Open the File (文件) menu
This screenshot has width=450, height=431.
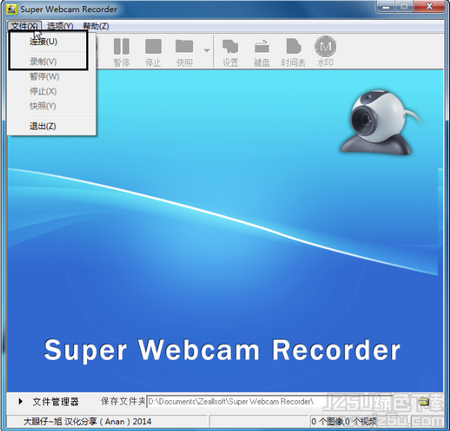click(24, 26)
